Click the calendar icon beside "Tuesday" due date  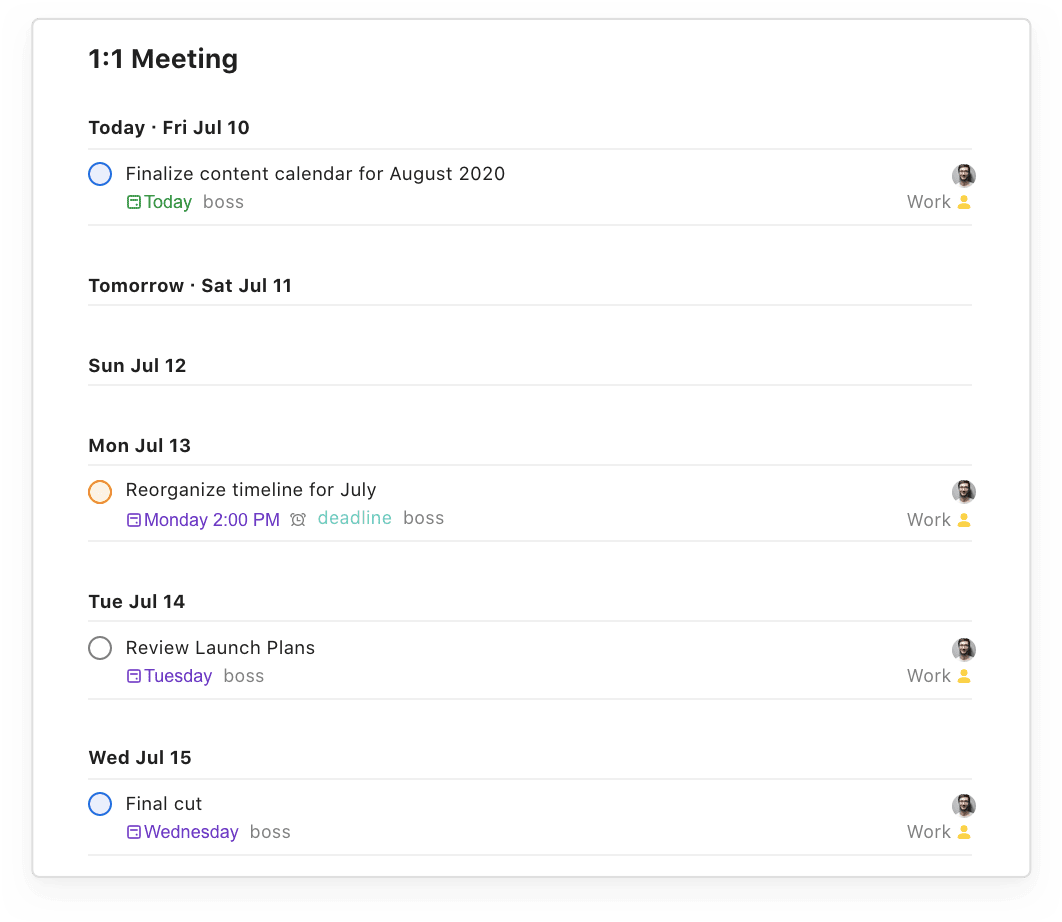132,675
